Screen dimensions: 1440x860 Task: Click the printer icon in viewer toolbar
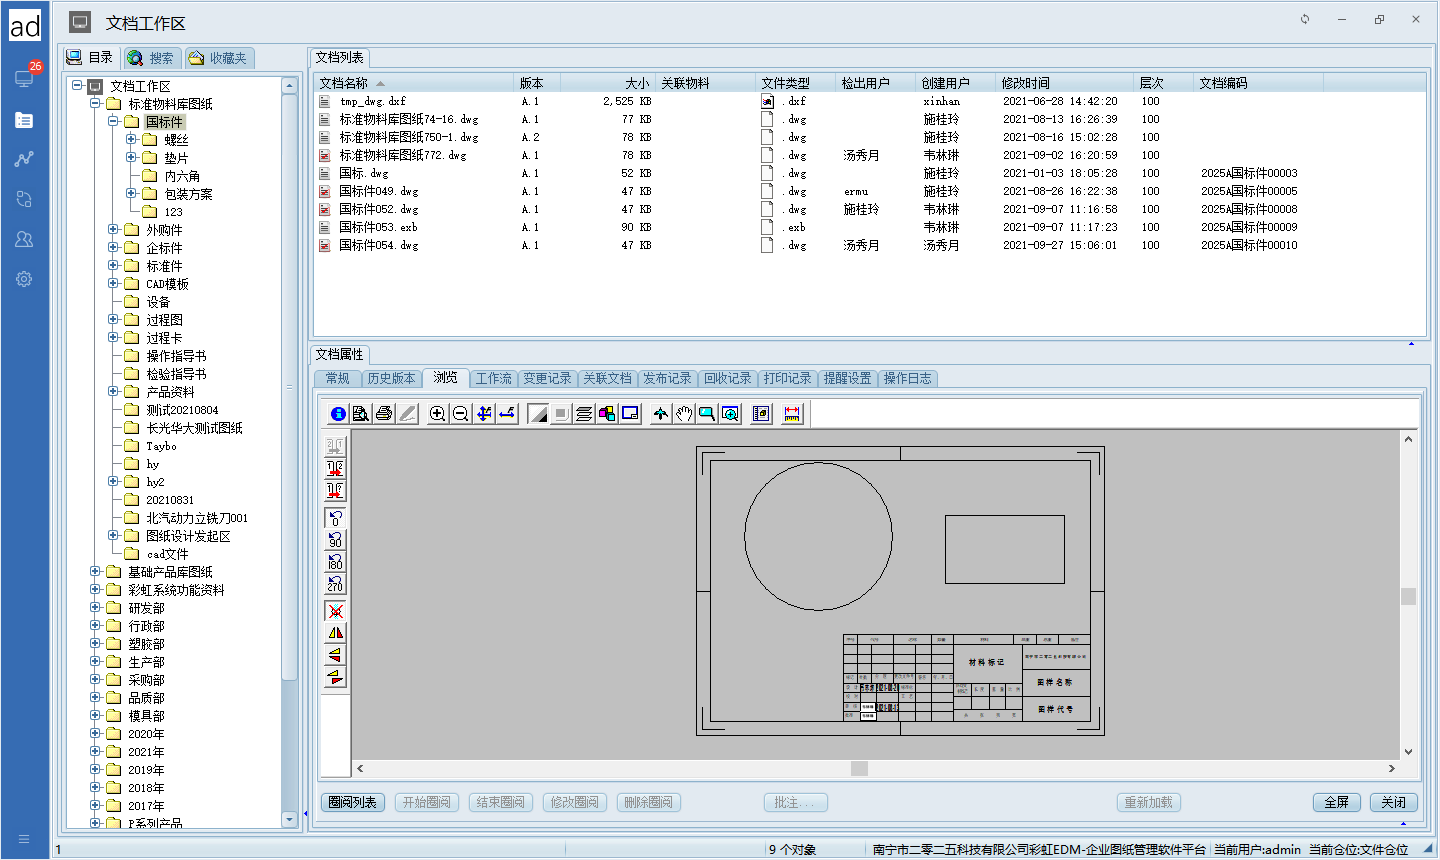pyautogui.click(x=384, y=414)
